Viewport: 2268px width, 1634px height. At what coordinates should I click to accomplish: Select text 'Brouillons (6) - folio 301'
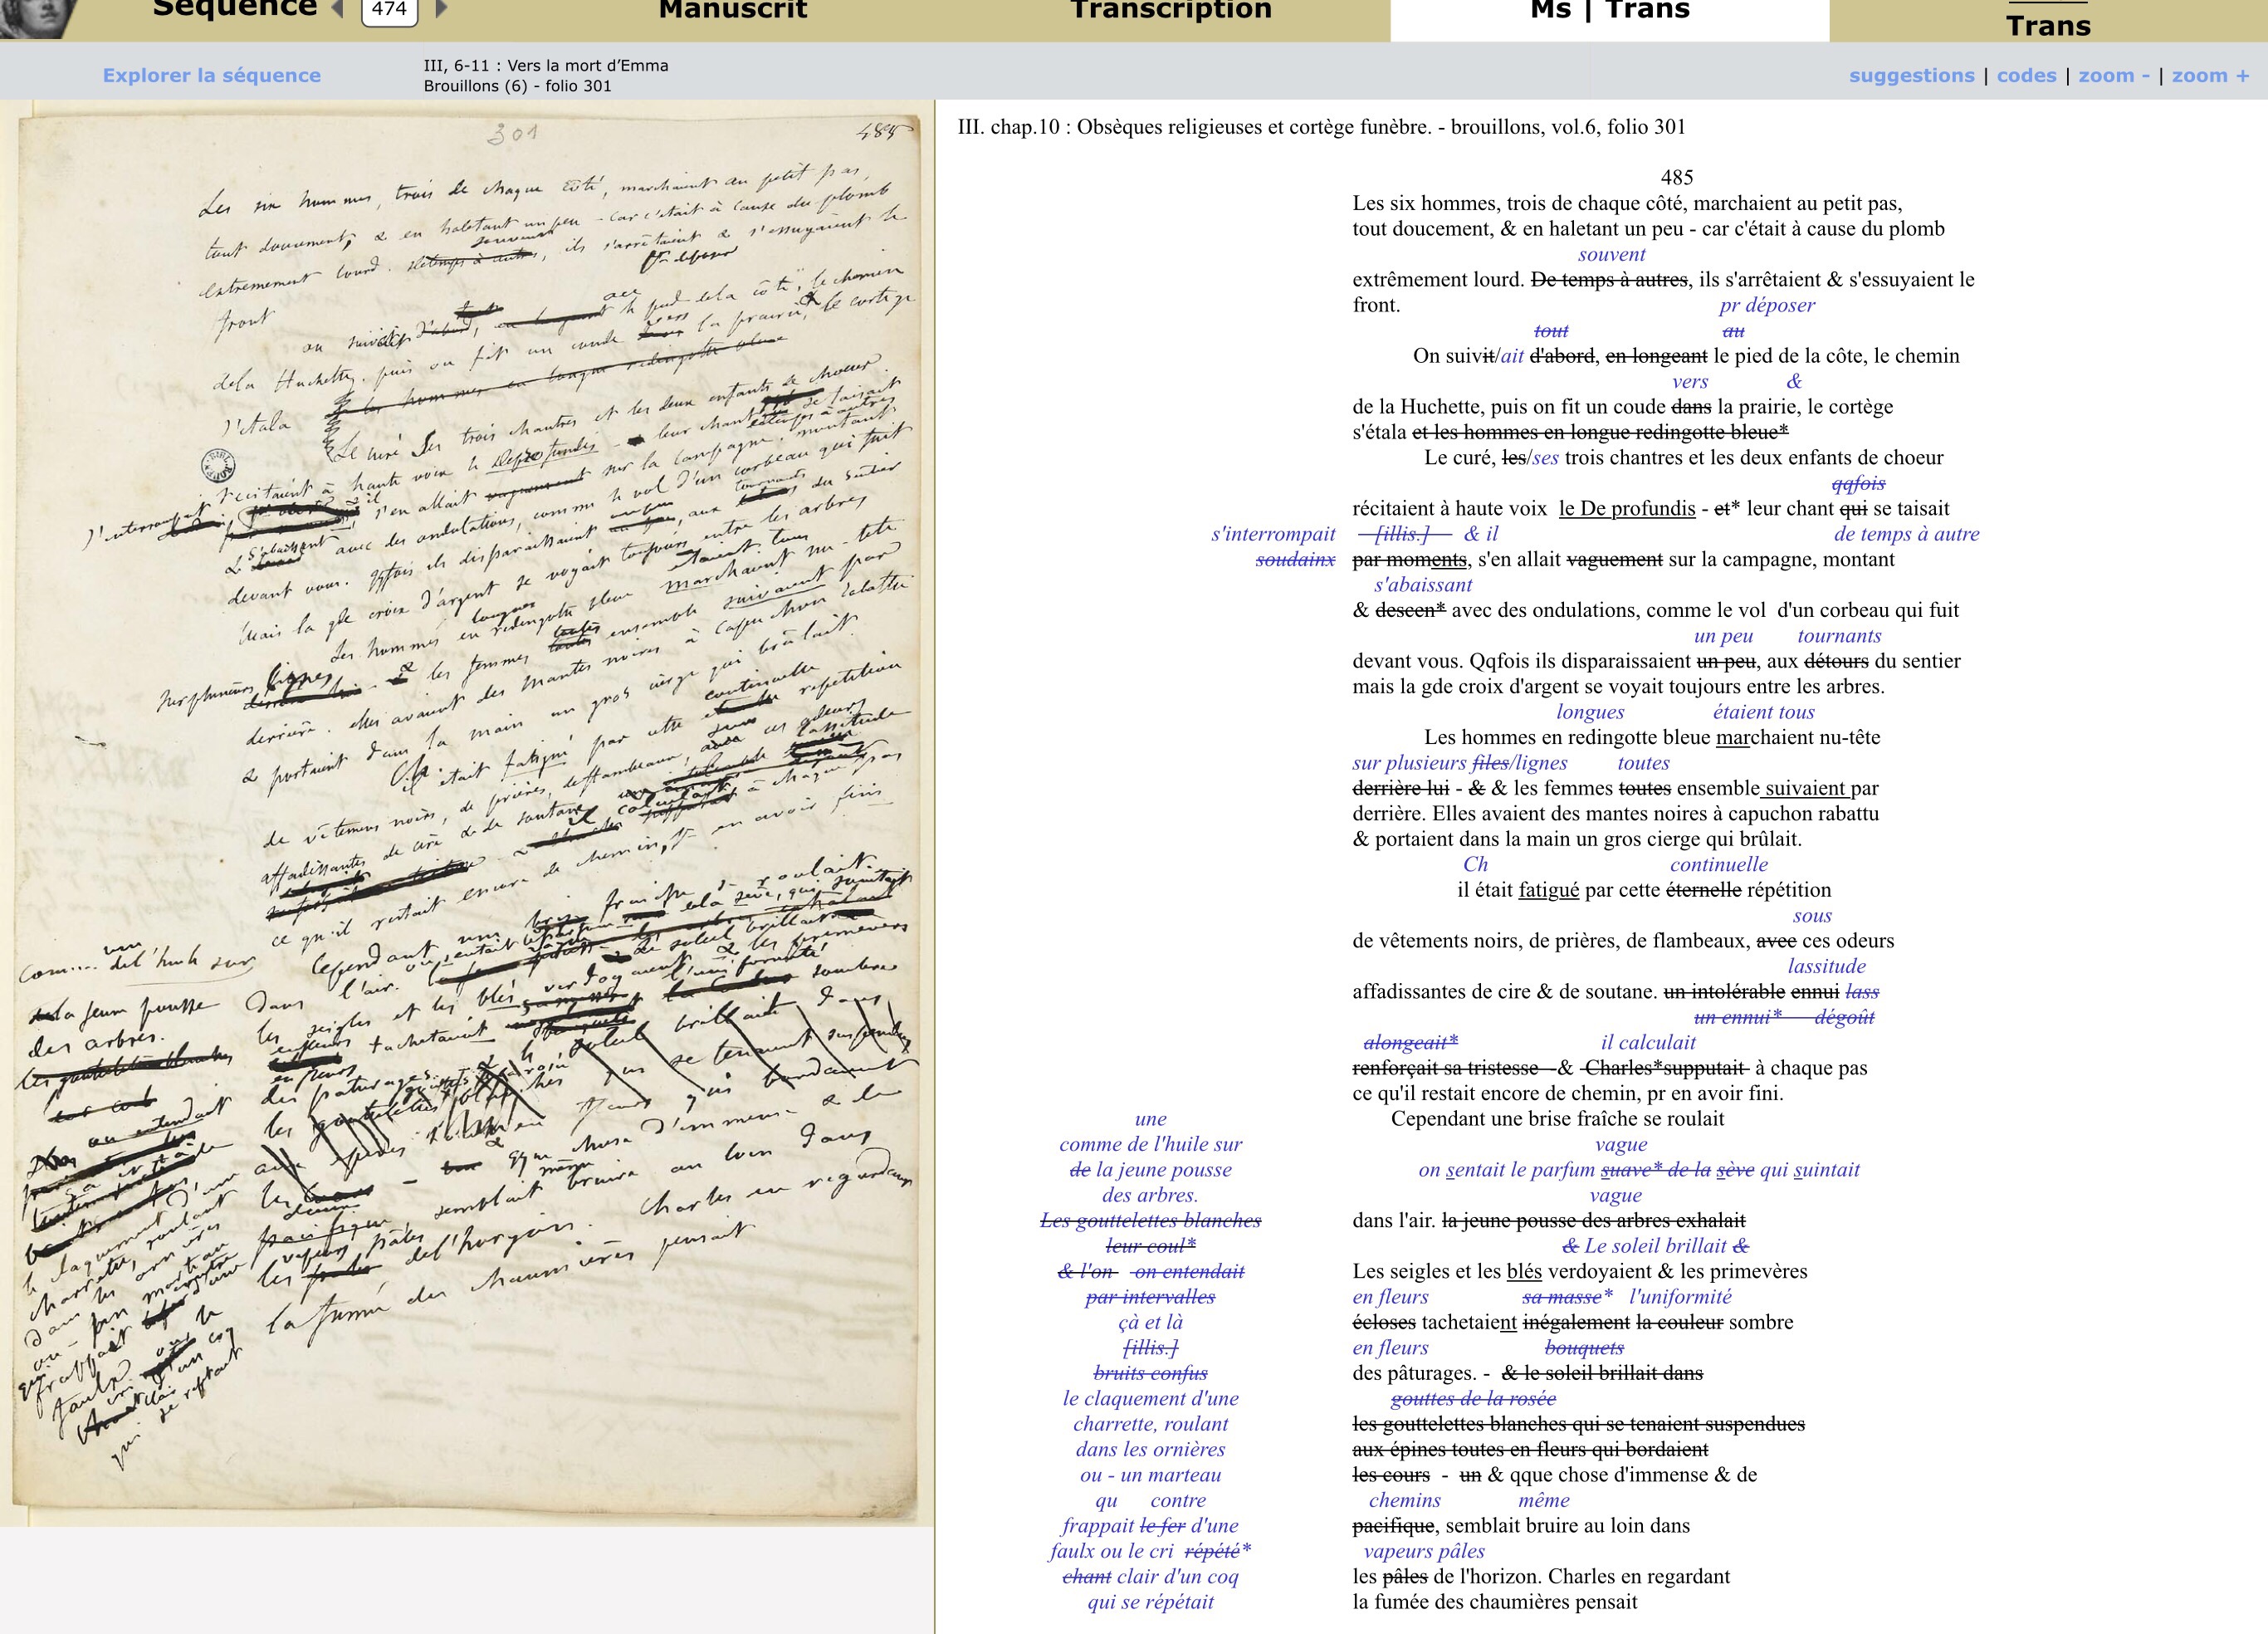point(517,86)
